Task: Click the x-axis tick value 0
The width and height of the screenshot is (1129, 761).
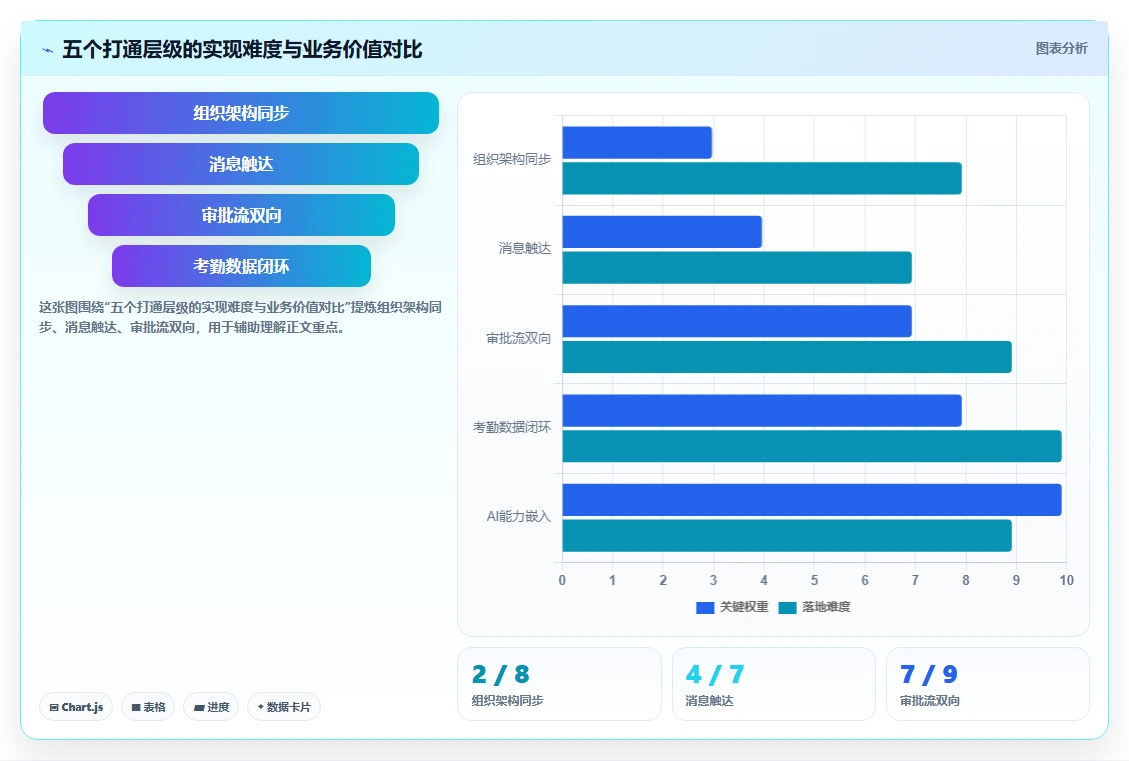Action: tap(562, 580)
